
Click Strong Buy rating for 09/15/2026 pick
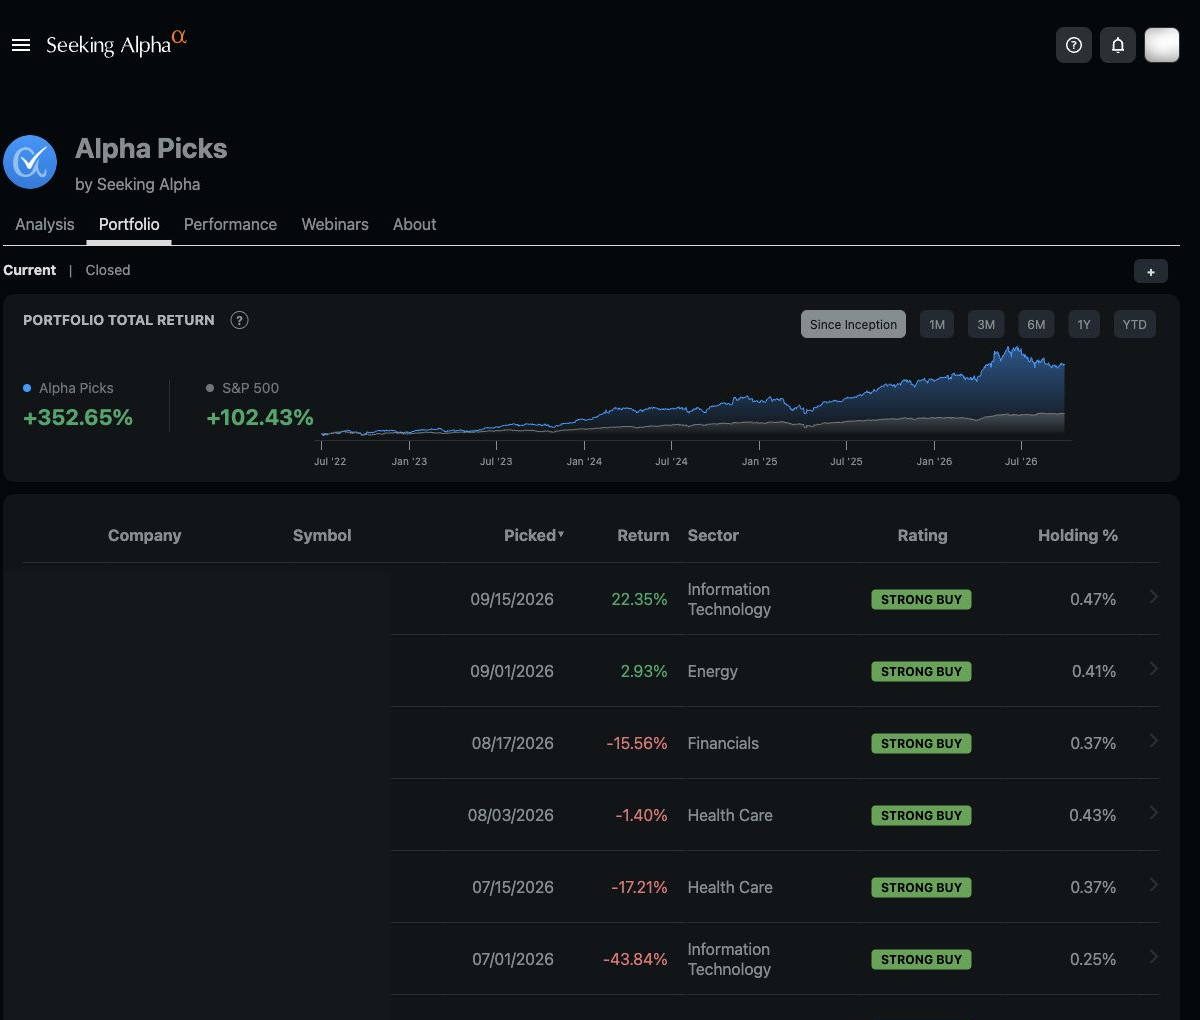click(921, 600)
